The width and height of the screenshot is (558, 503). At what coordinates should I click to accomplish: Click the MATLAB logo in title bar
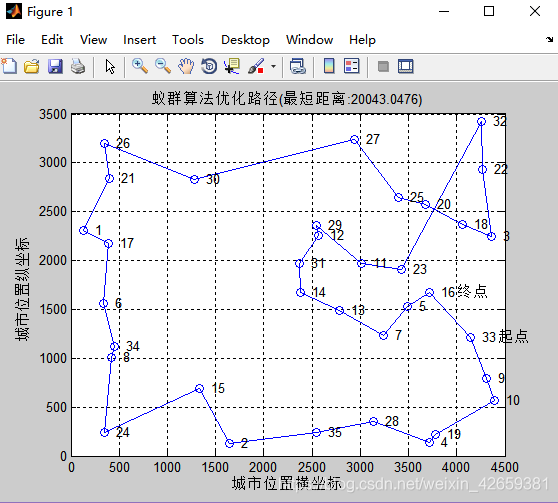tap(14, 11)
